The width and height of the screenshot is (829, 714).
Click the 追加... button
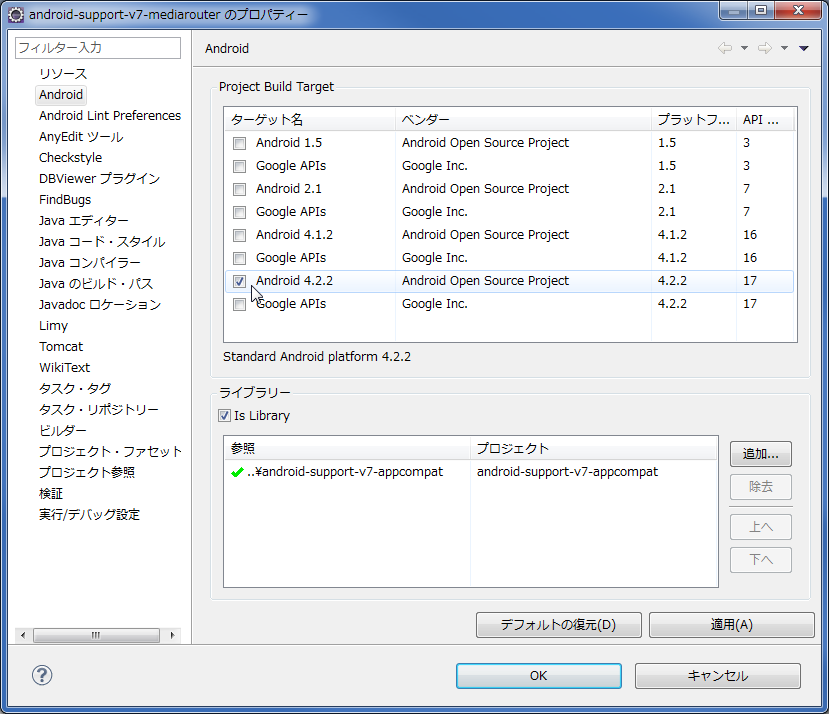(x=761, y=454)
